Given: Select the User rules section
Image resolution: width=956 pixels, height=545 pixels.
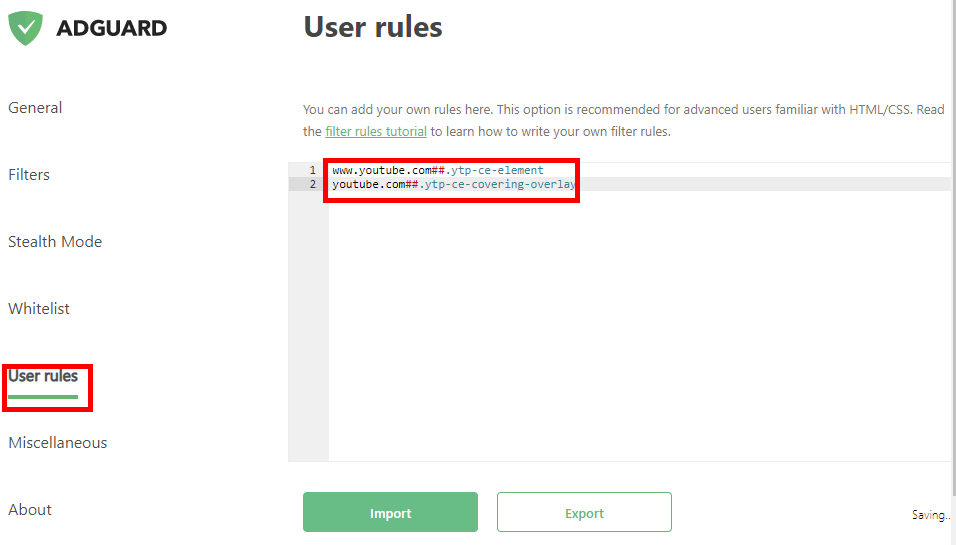Looking at the screenshot, I should [43, 376].
